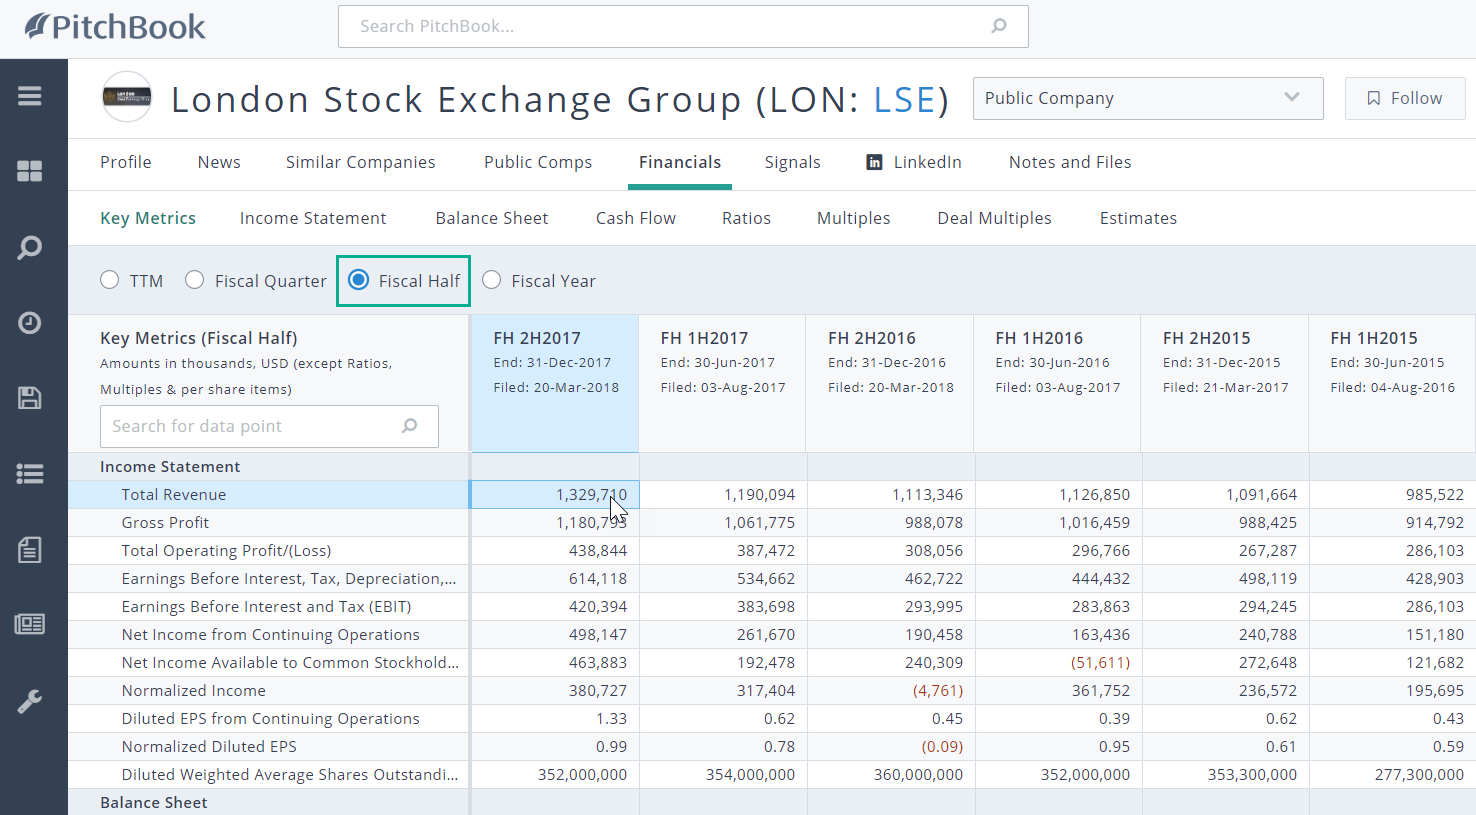The height and width of the screenshot is (815, 1476).
Task: Select the FH 1H2016 column header
Action: (1057, 384)
